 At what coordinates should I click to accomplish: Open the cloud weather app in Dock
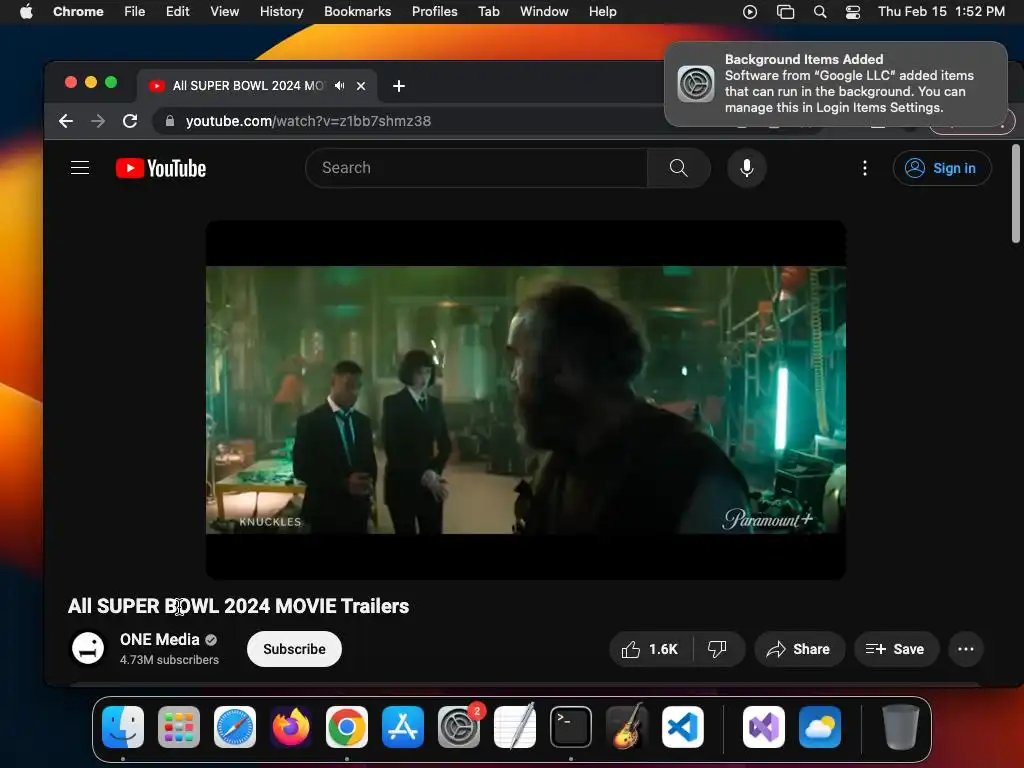tap(820, 727)
